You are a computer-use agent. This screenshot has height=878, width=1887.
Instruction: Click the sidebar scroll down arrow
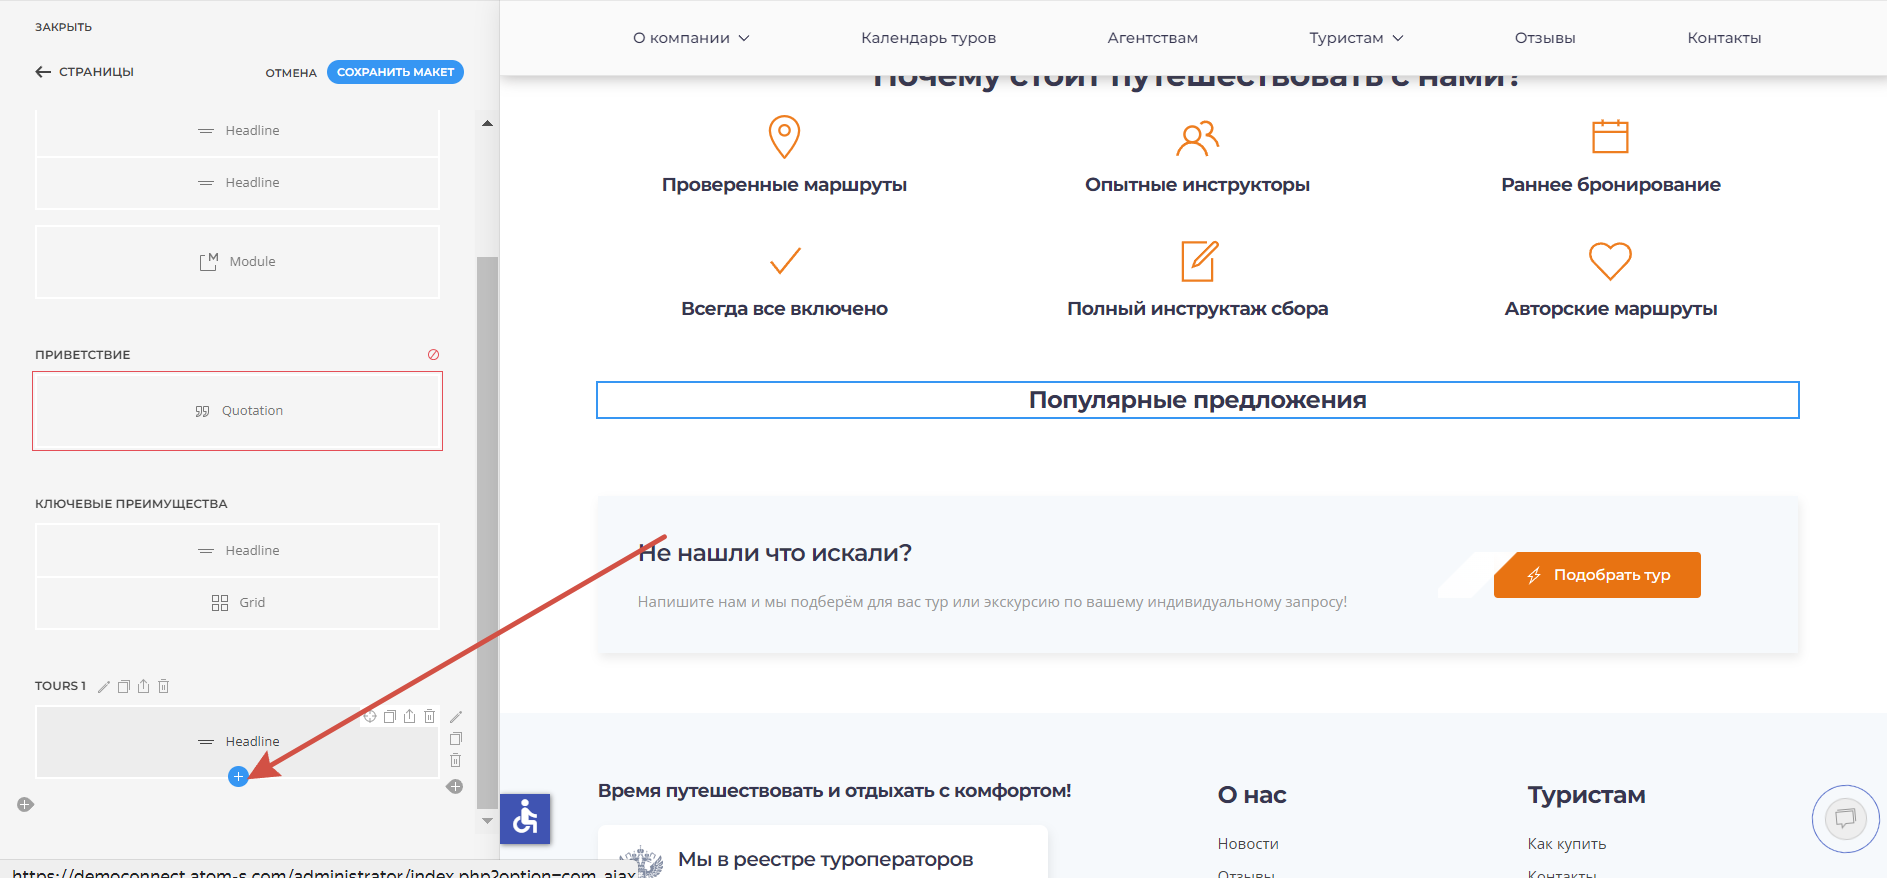(487, 821)
